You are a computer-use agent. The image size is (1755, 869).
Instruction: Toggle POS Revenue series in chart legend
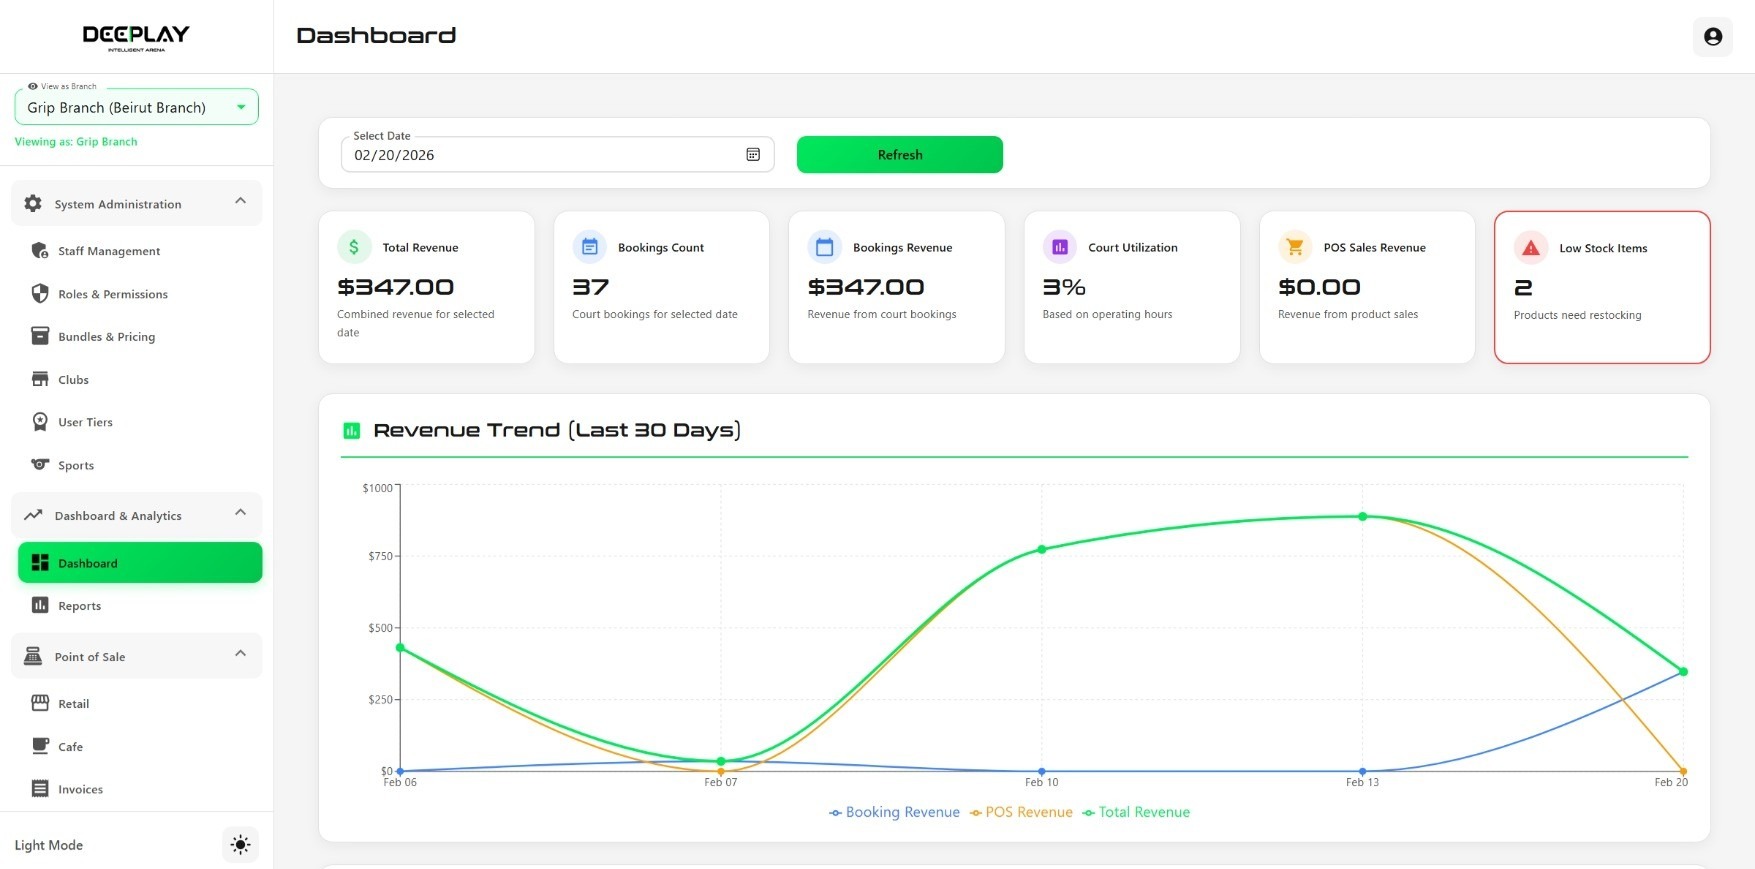click(1021, 812)
